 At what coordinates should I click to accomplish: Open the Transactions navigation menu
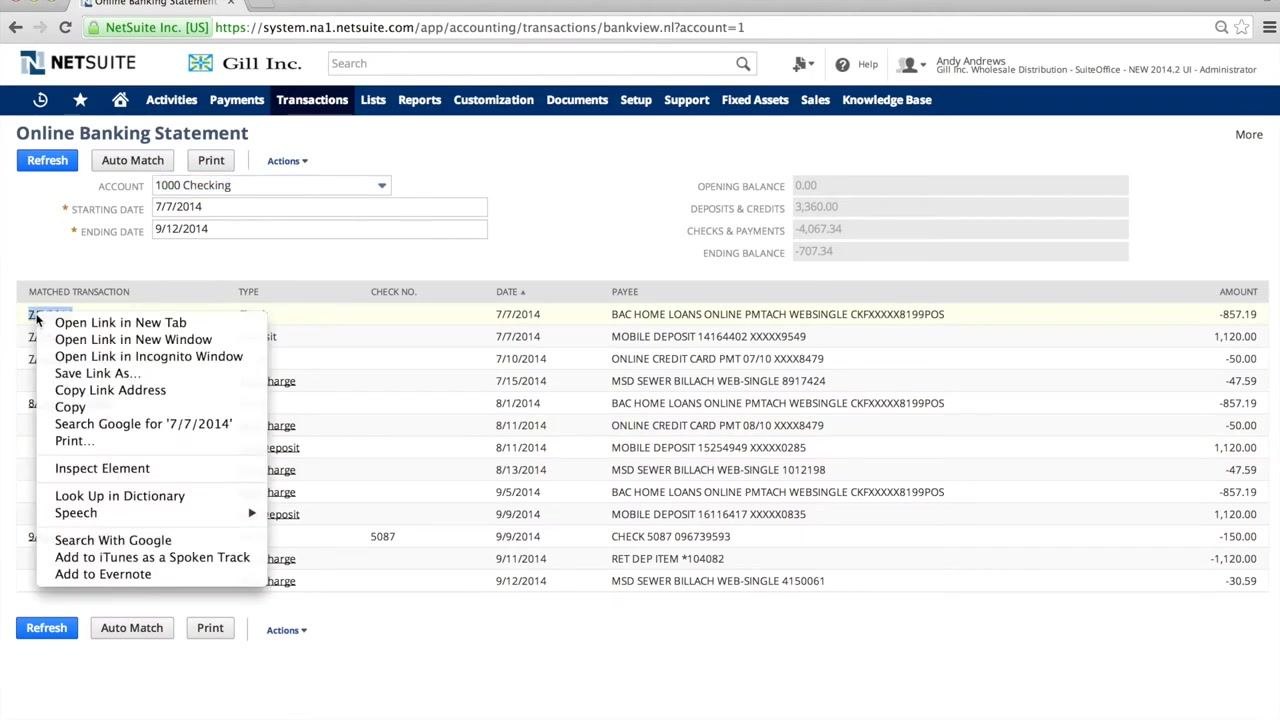click(312, 100)
